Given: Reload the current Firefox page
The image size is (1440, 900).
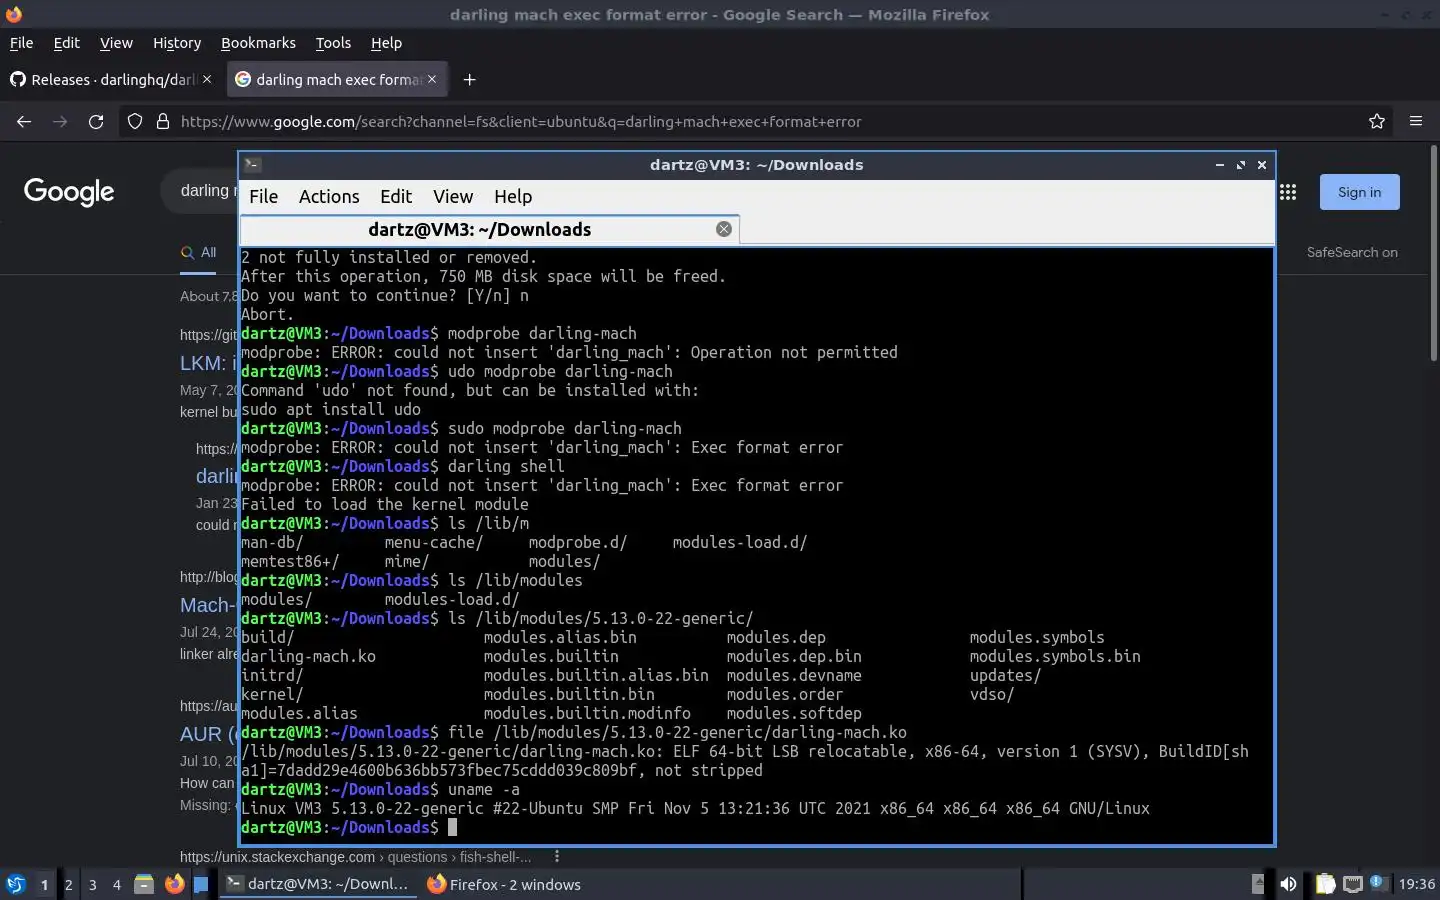Looking at the screenshot, I should pos(96,121).
